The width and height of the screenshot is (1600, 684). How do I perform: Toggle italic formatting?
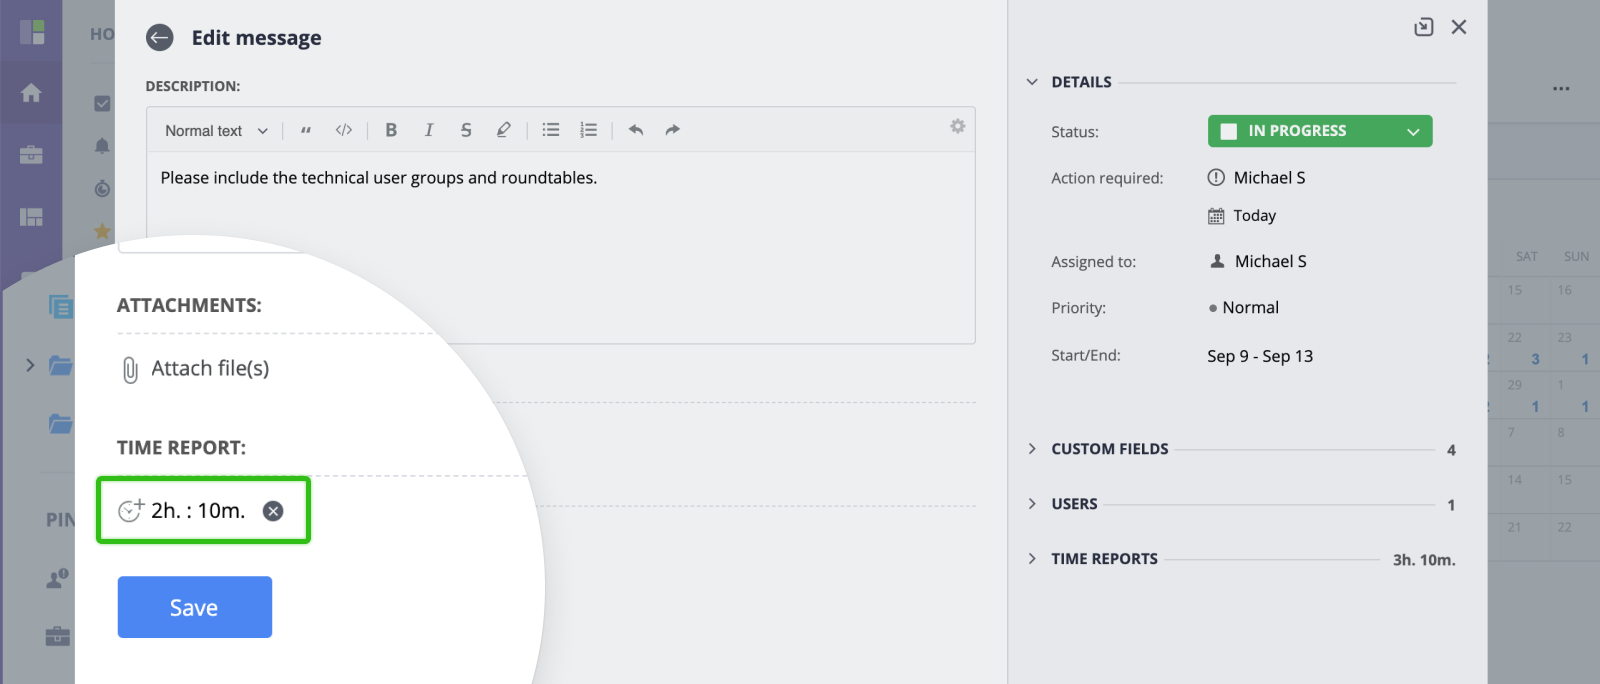click(429, 130)
